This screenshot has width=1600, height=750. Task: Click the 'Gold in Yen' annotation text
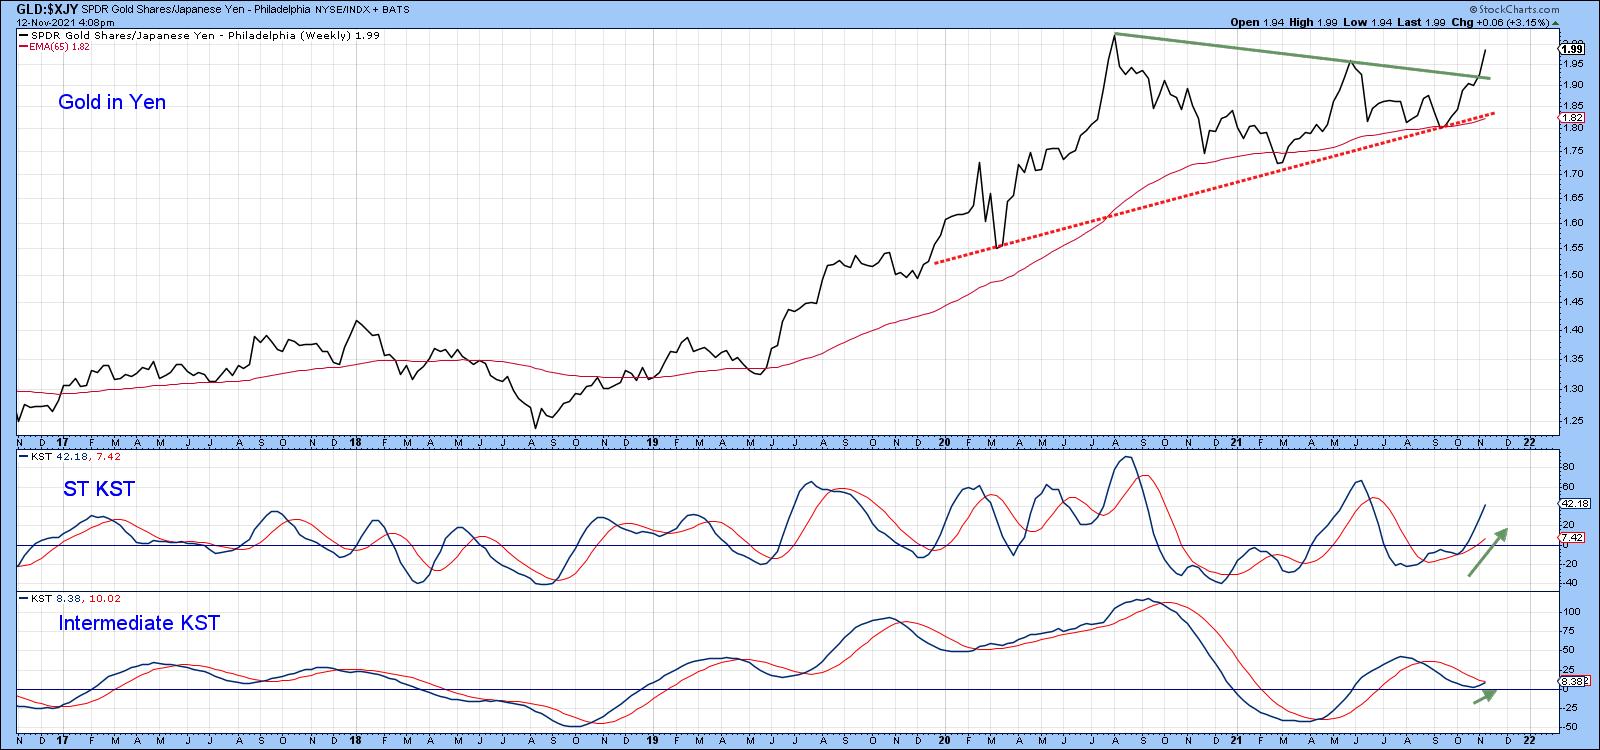(112, 102)
